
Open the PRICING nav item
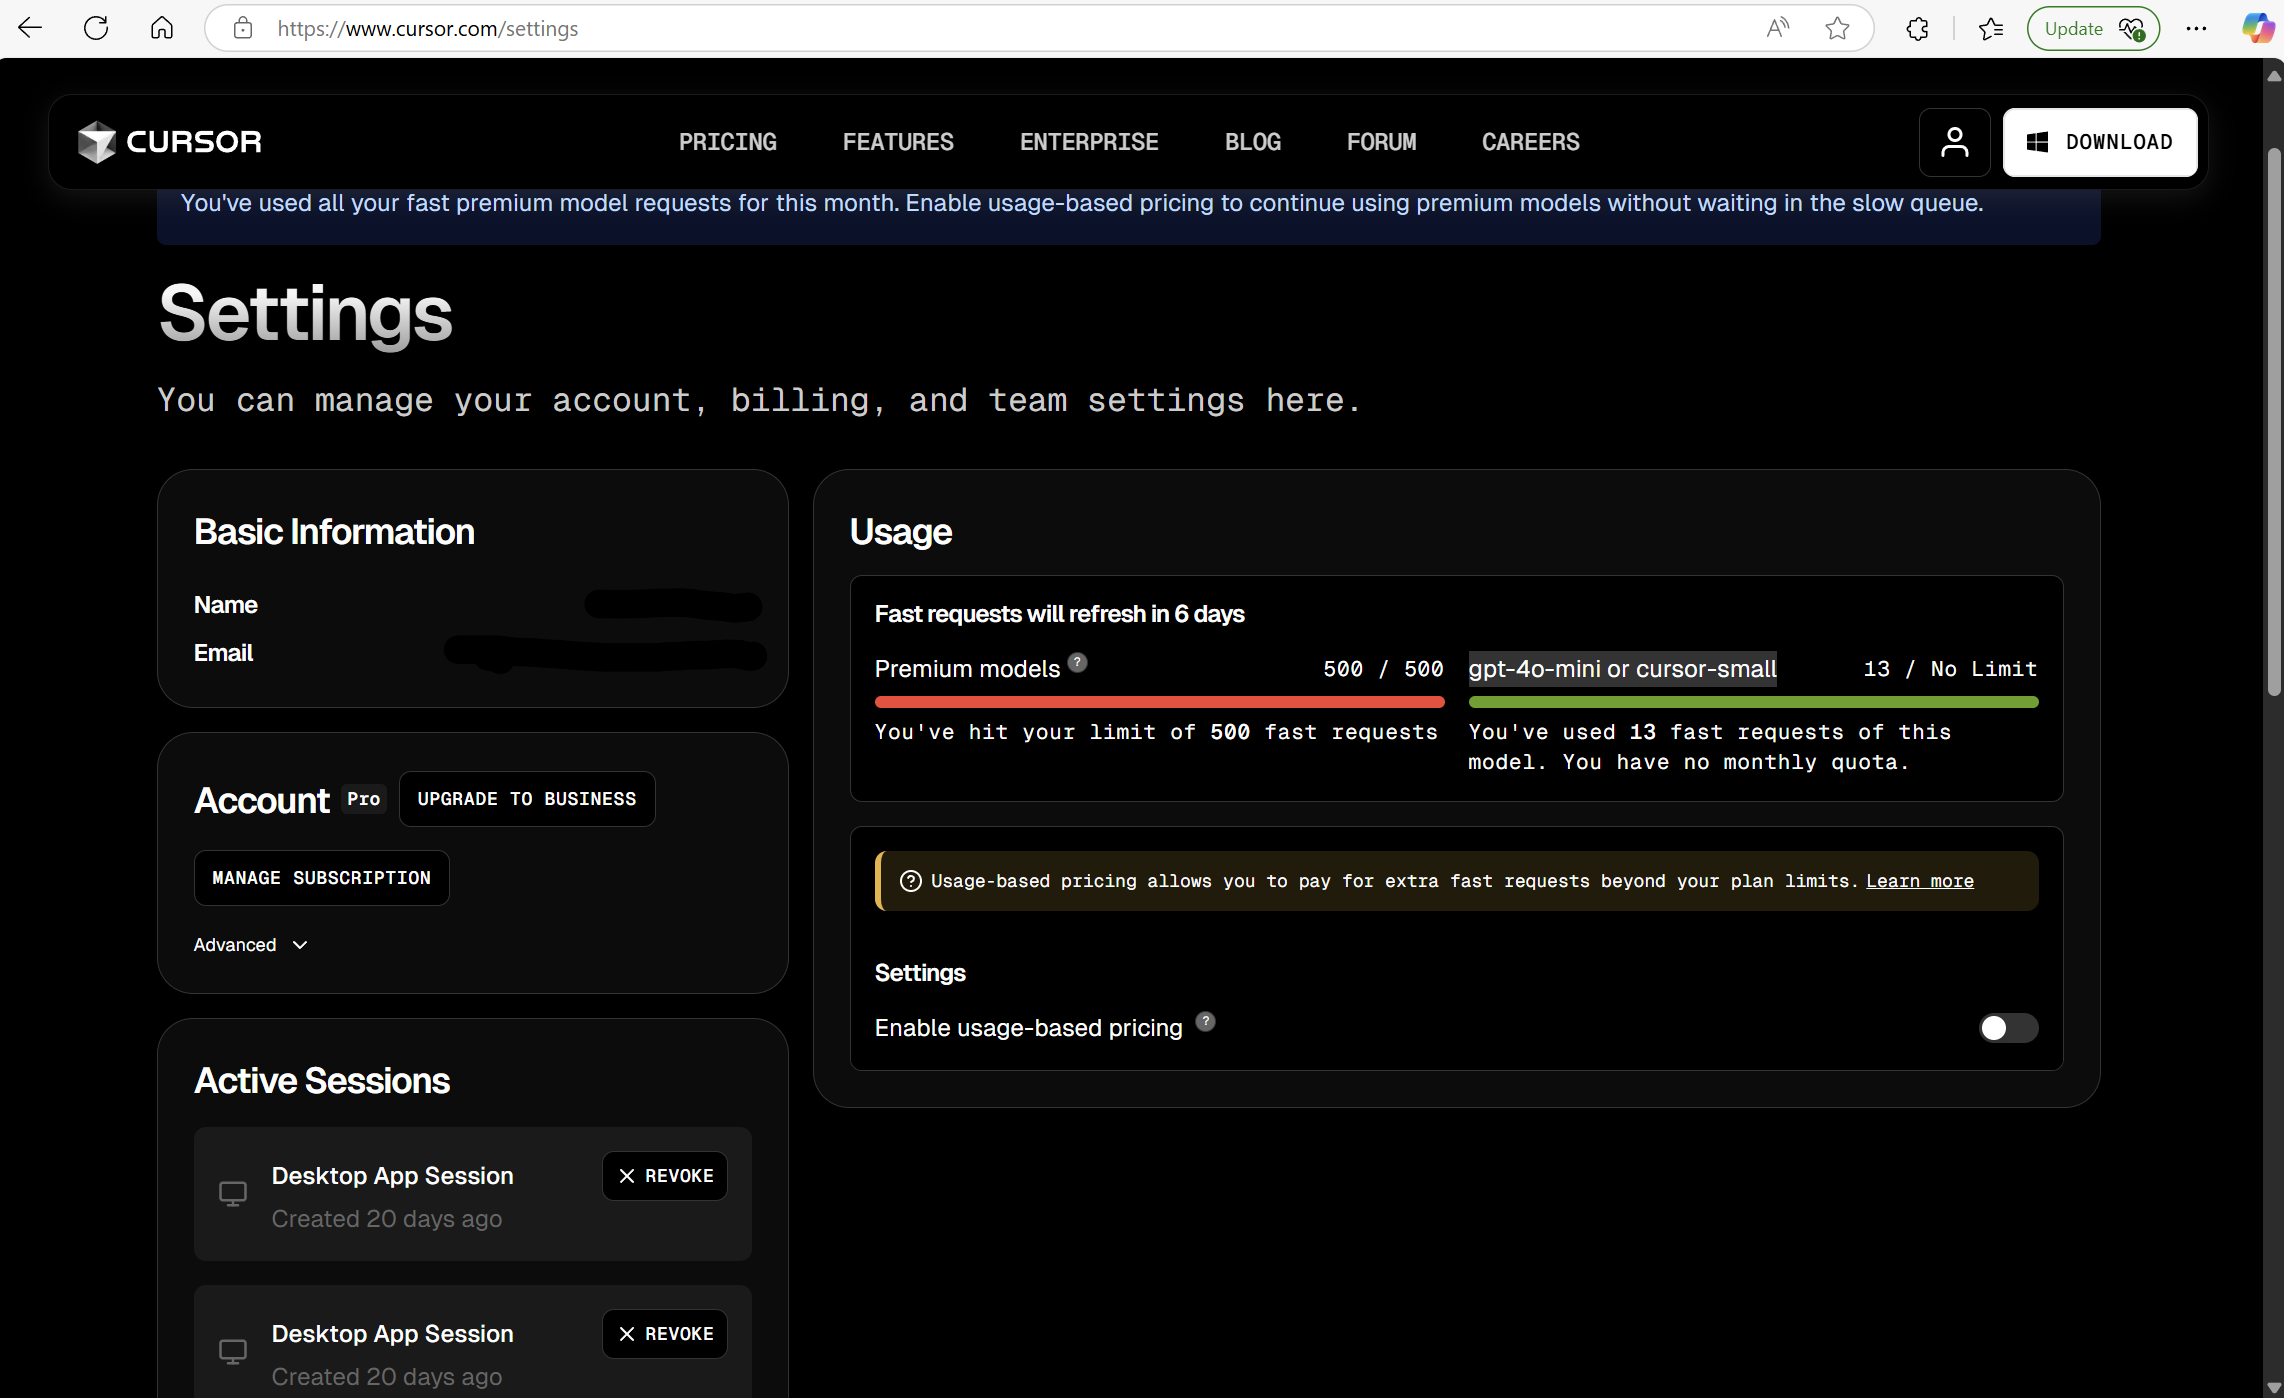click(727, 142)
